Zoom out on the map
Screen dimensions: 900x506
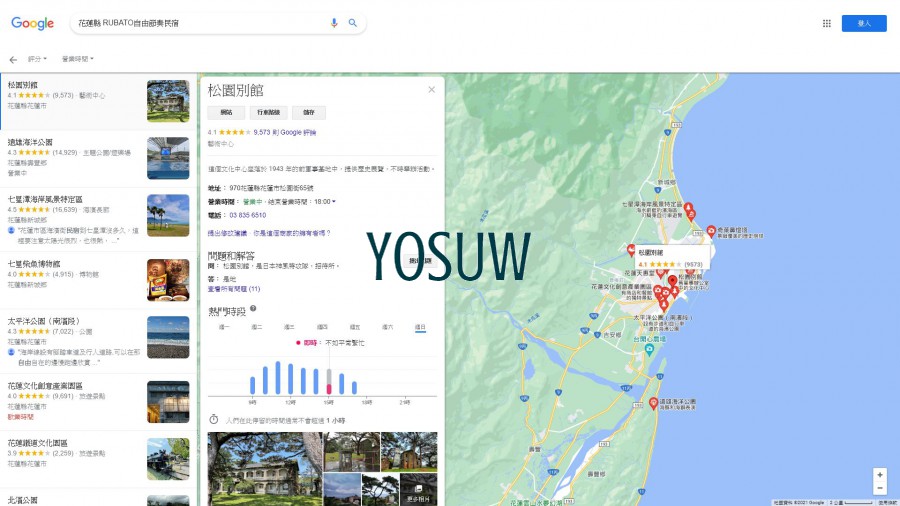click(x=879, y=488)
